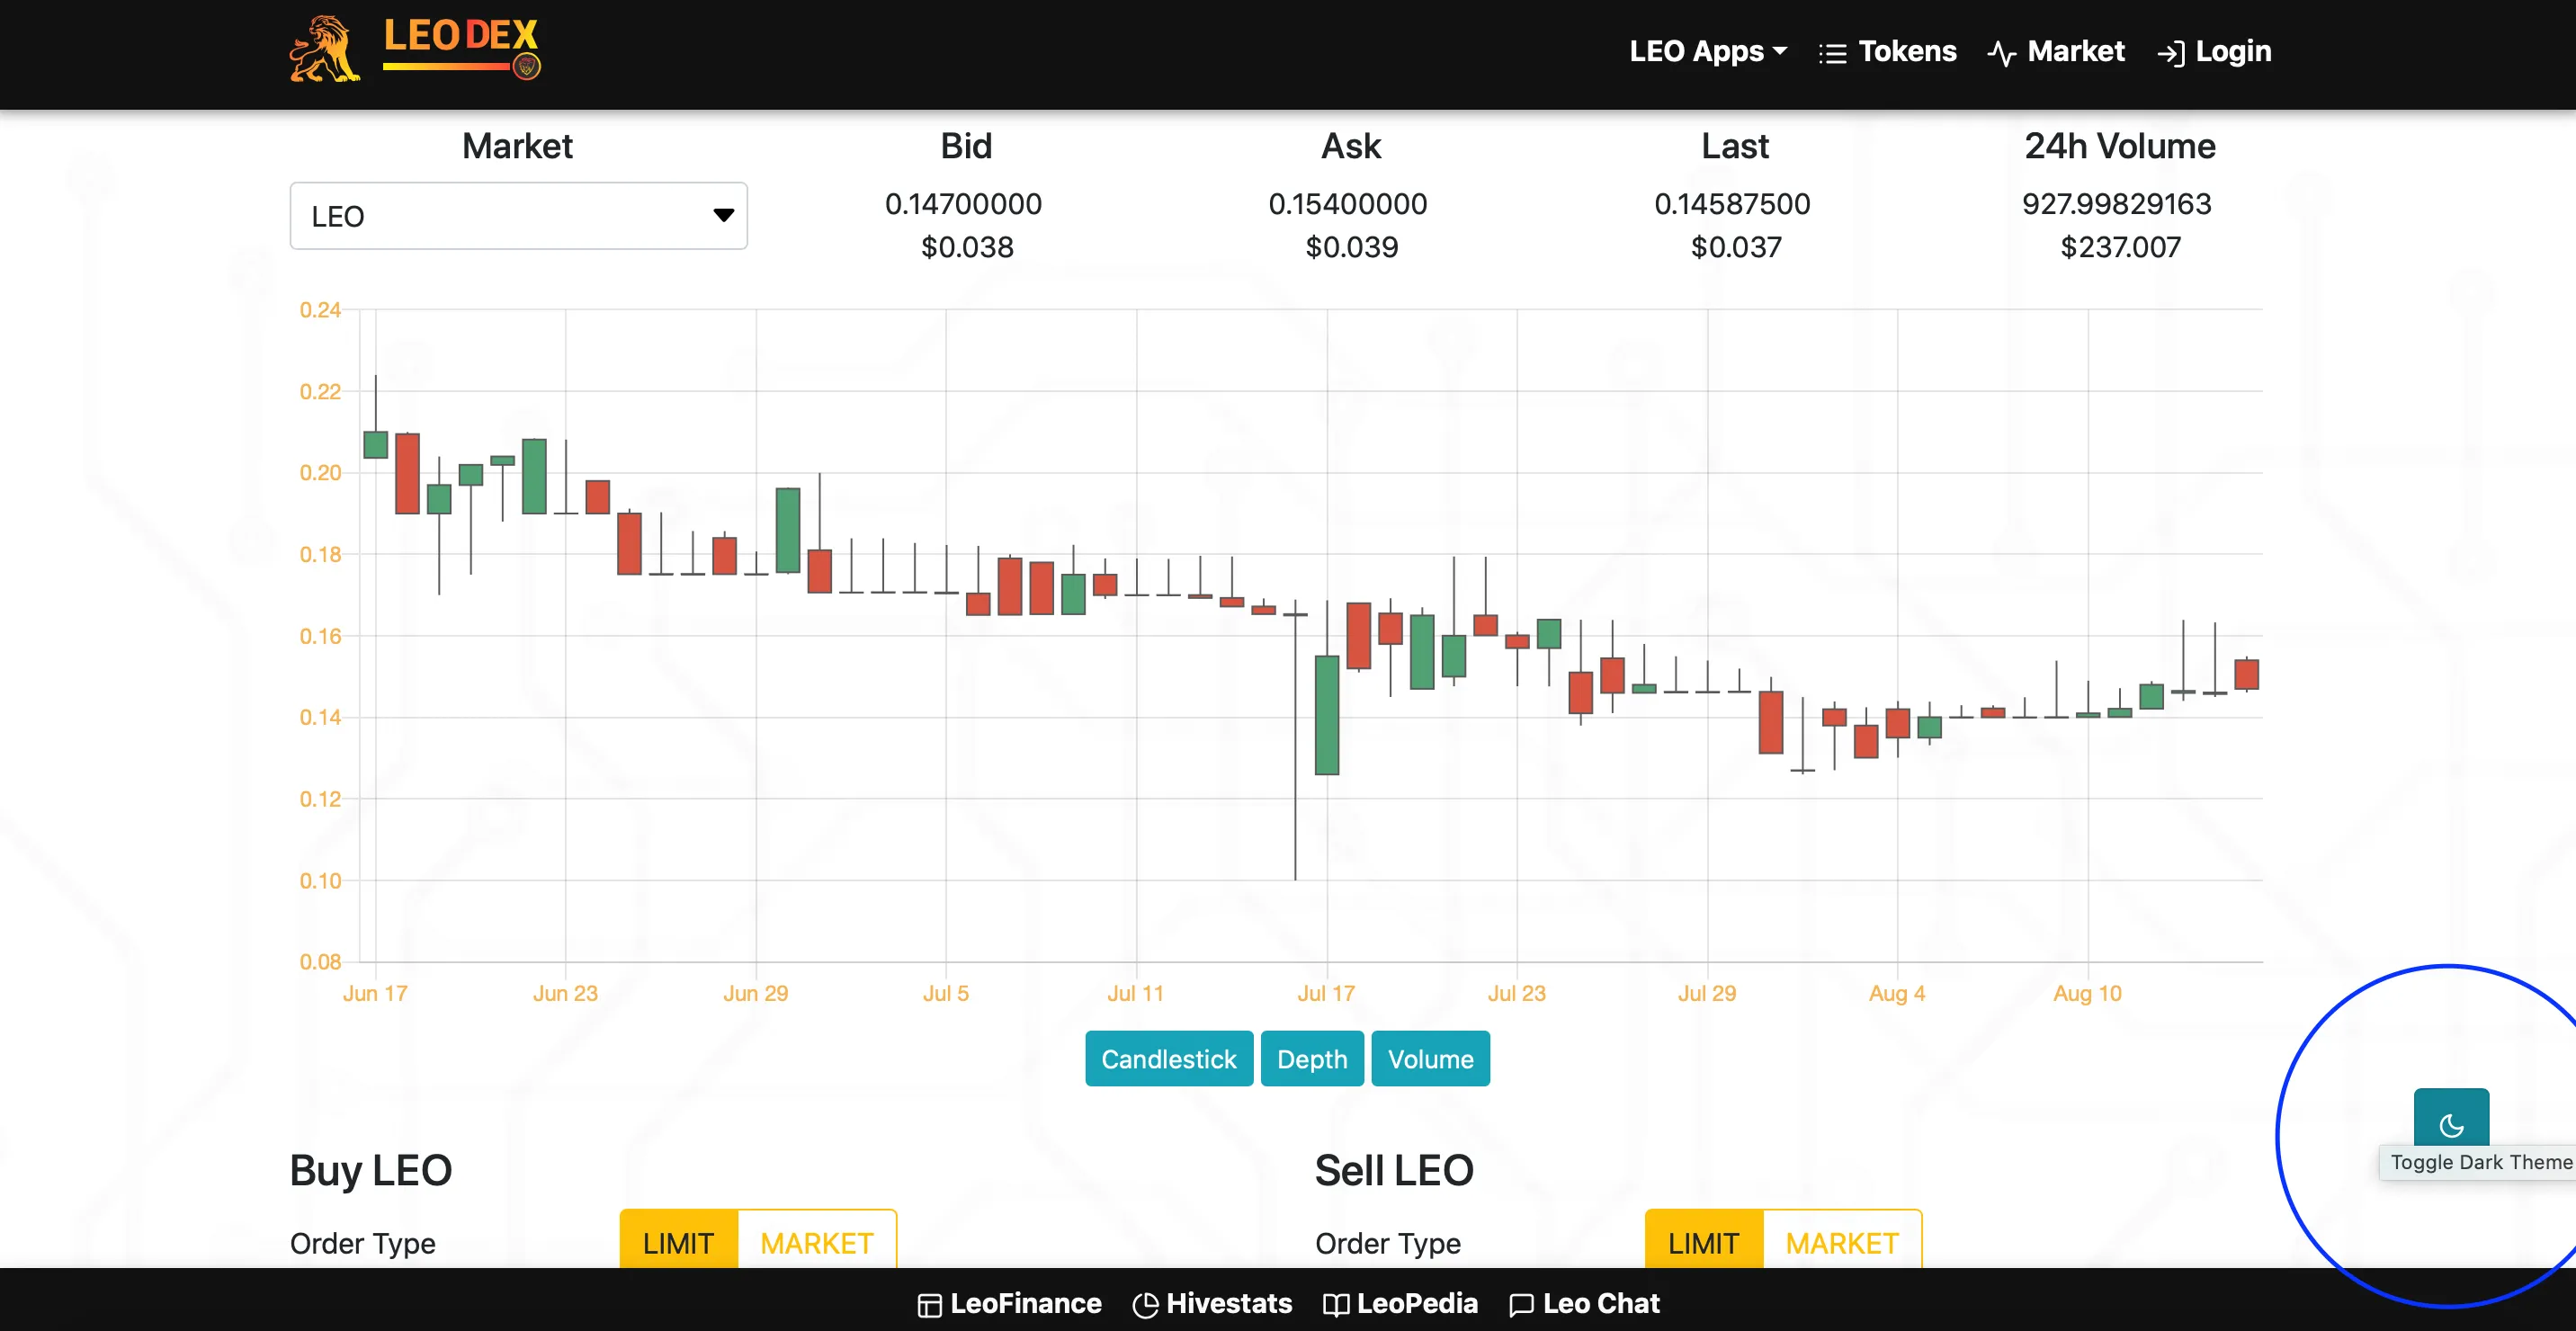Click the LeoPedia book icon

tap(1336, 1306)
